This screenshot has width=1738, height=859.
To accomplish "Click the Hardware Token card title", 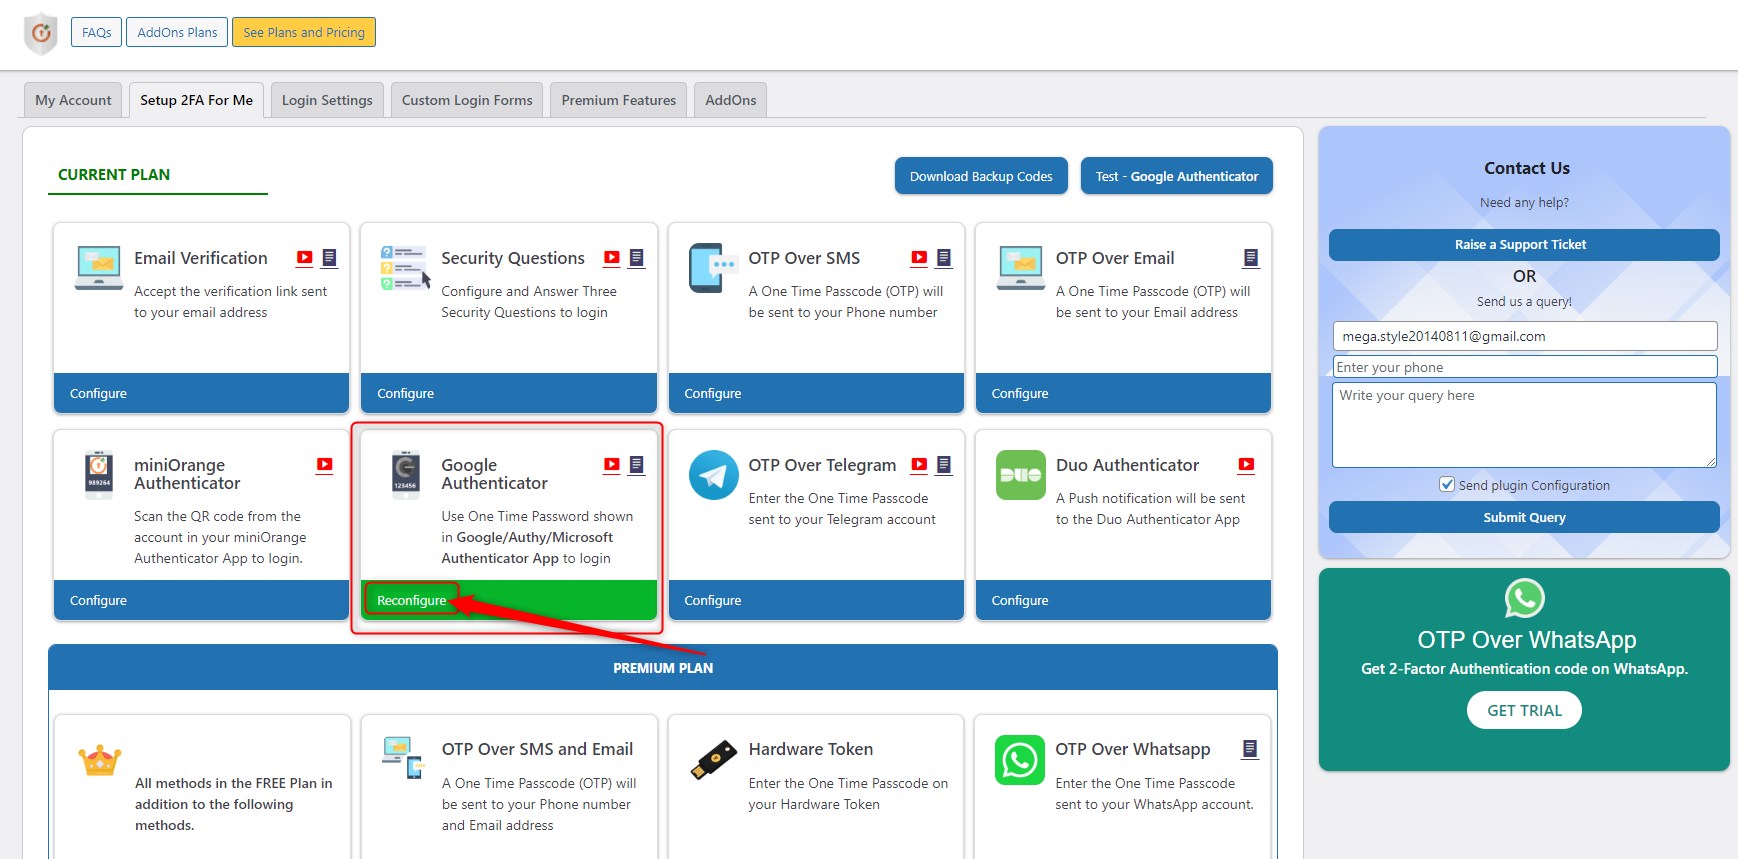I will 811,749.
